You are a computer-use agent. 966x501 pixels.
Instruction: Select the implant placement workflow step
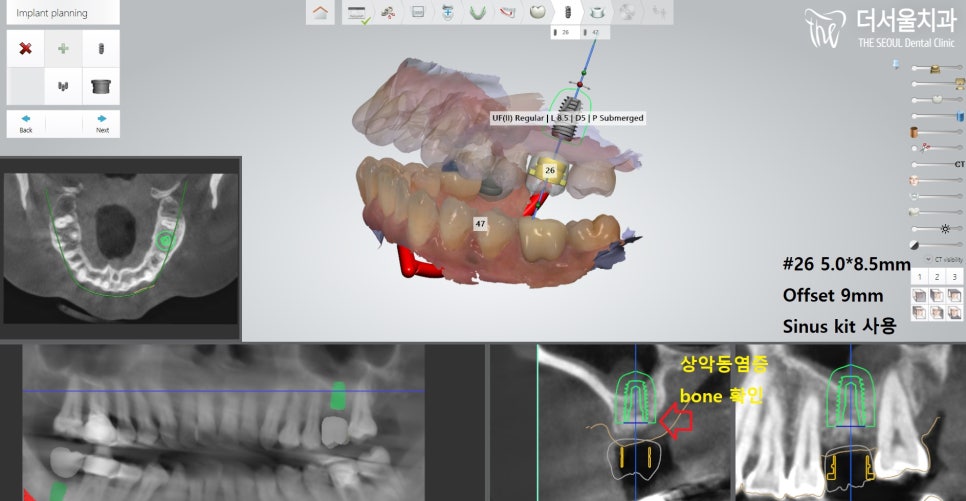tap(567, 12)
